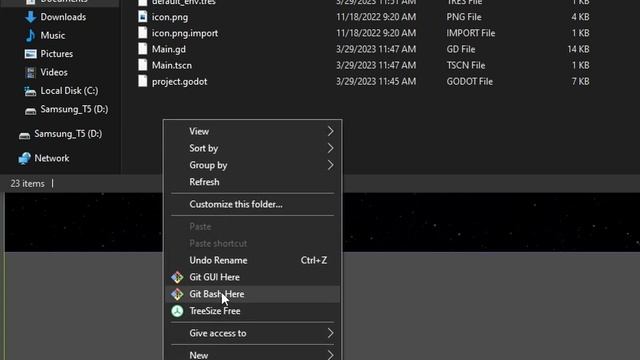Screen dimensions: 640x360
Task: Click the GD File type cell
Action: 460,49
